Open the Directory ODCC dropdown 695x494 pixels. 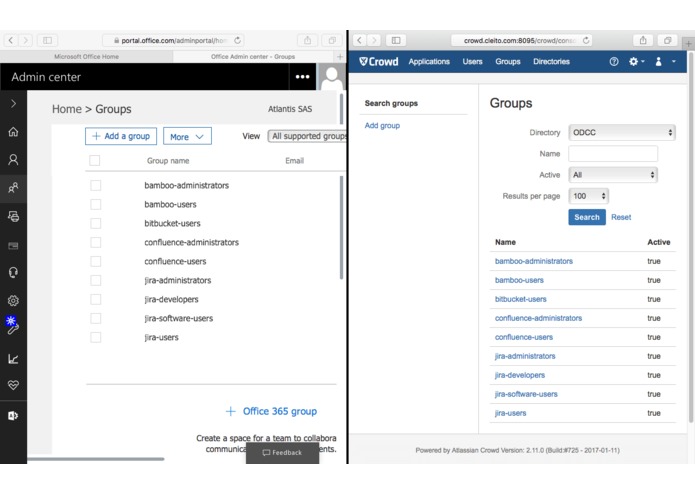click(622, 132)
